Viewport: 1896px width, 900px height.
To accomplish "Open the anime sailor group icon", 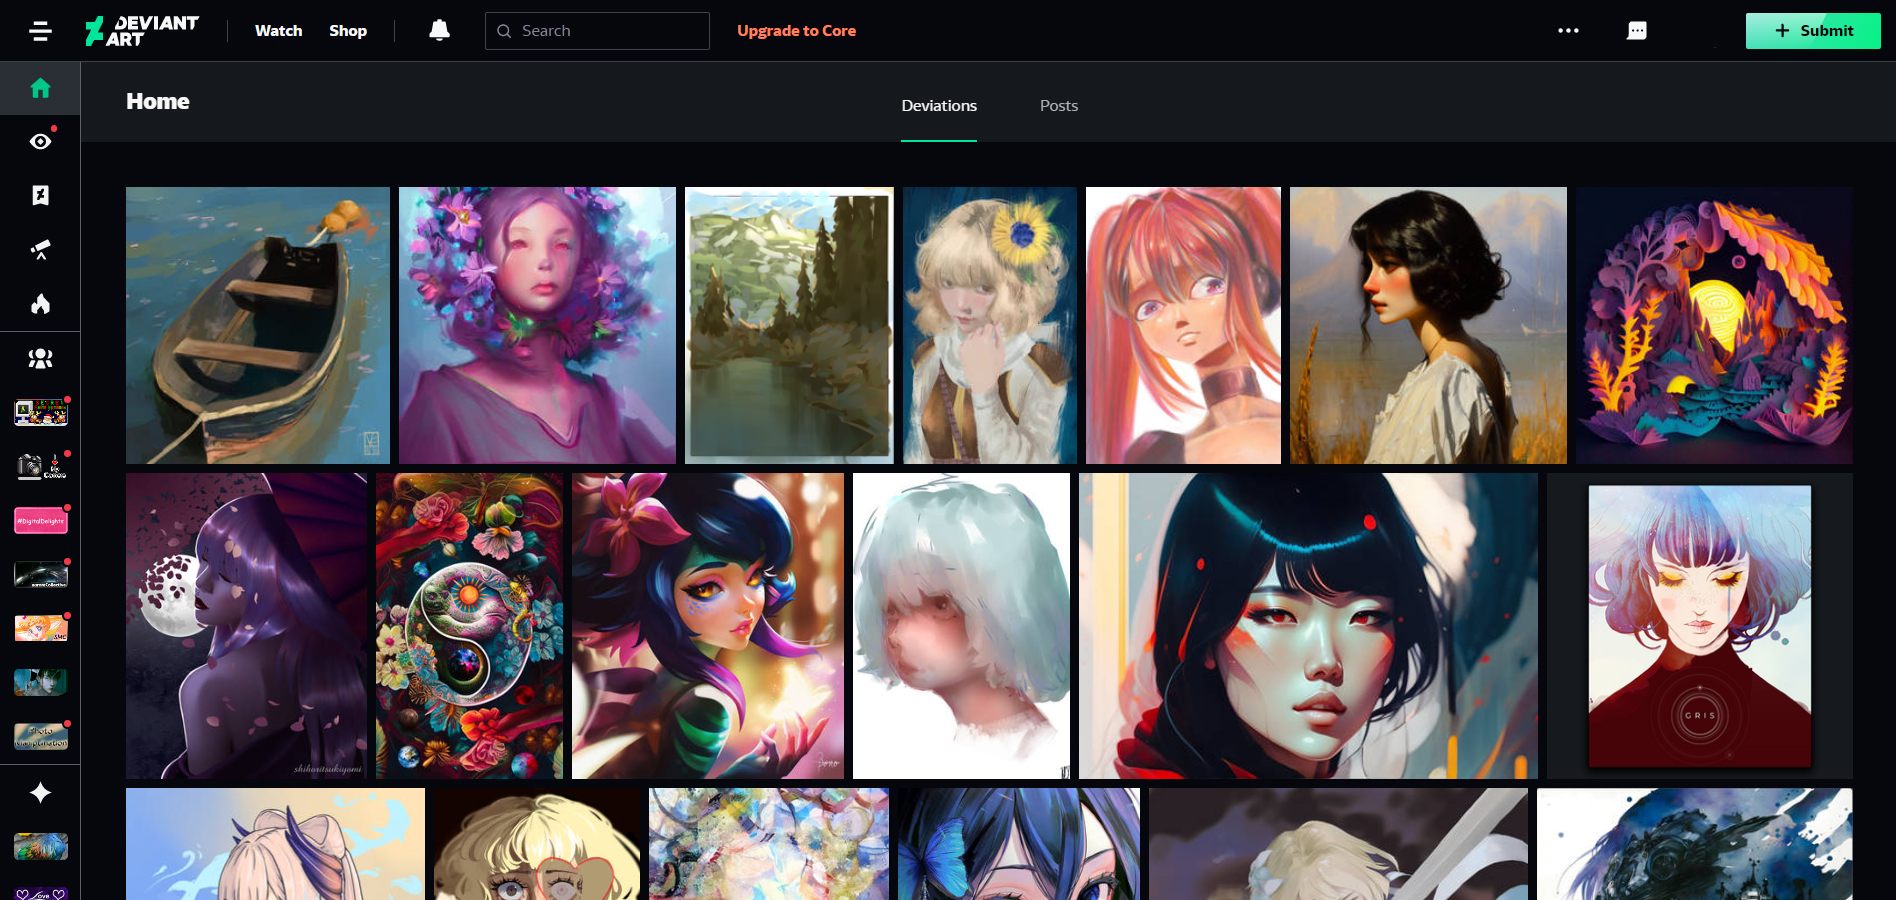I will [41, 628].
